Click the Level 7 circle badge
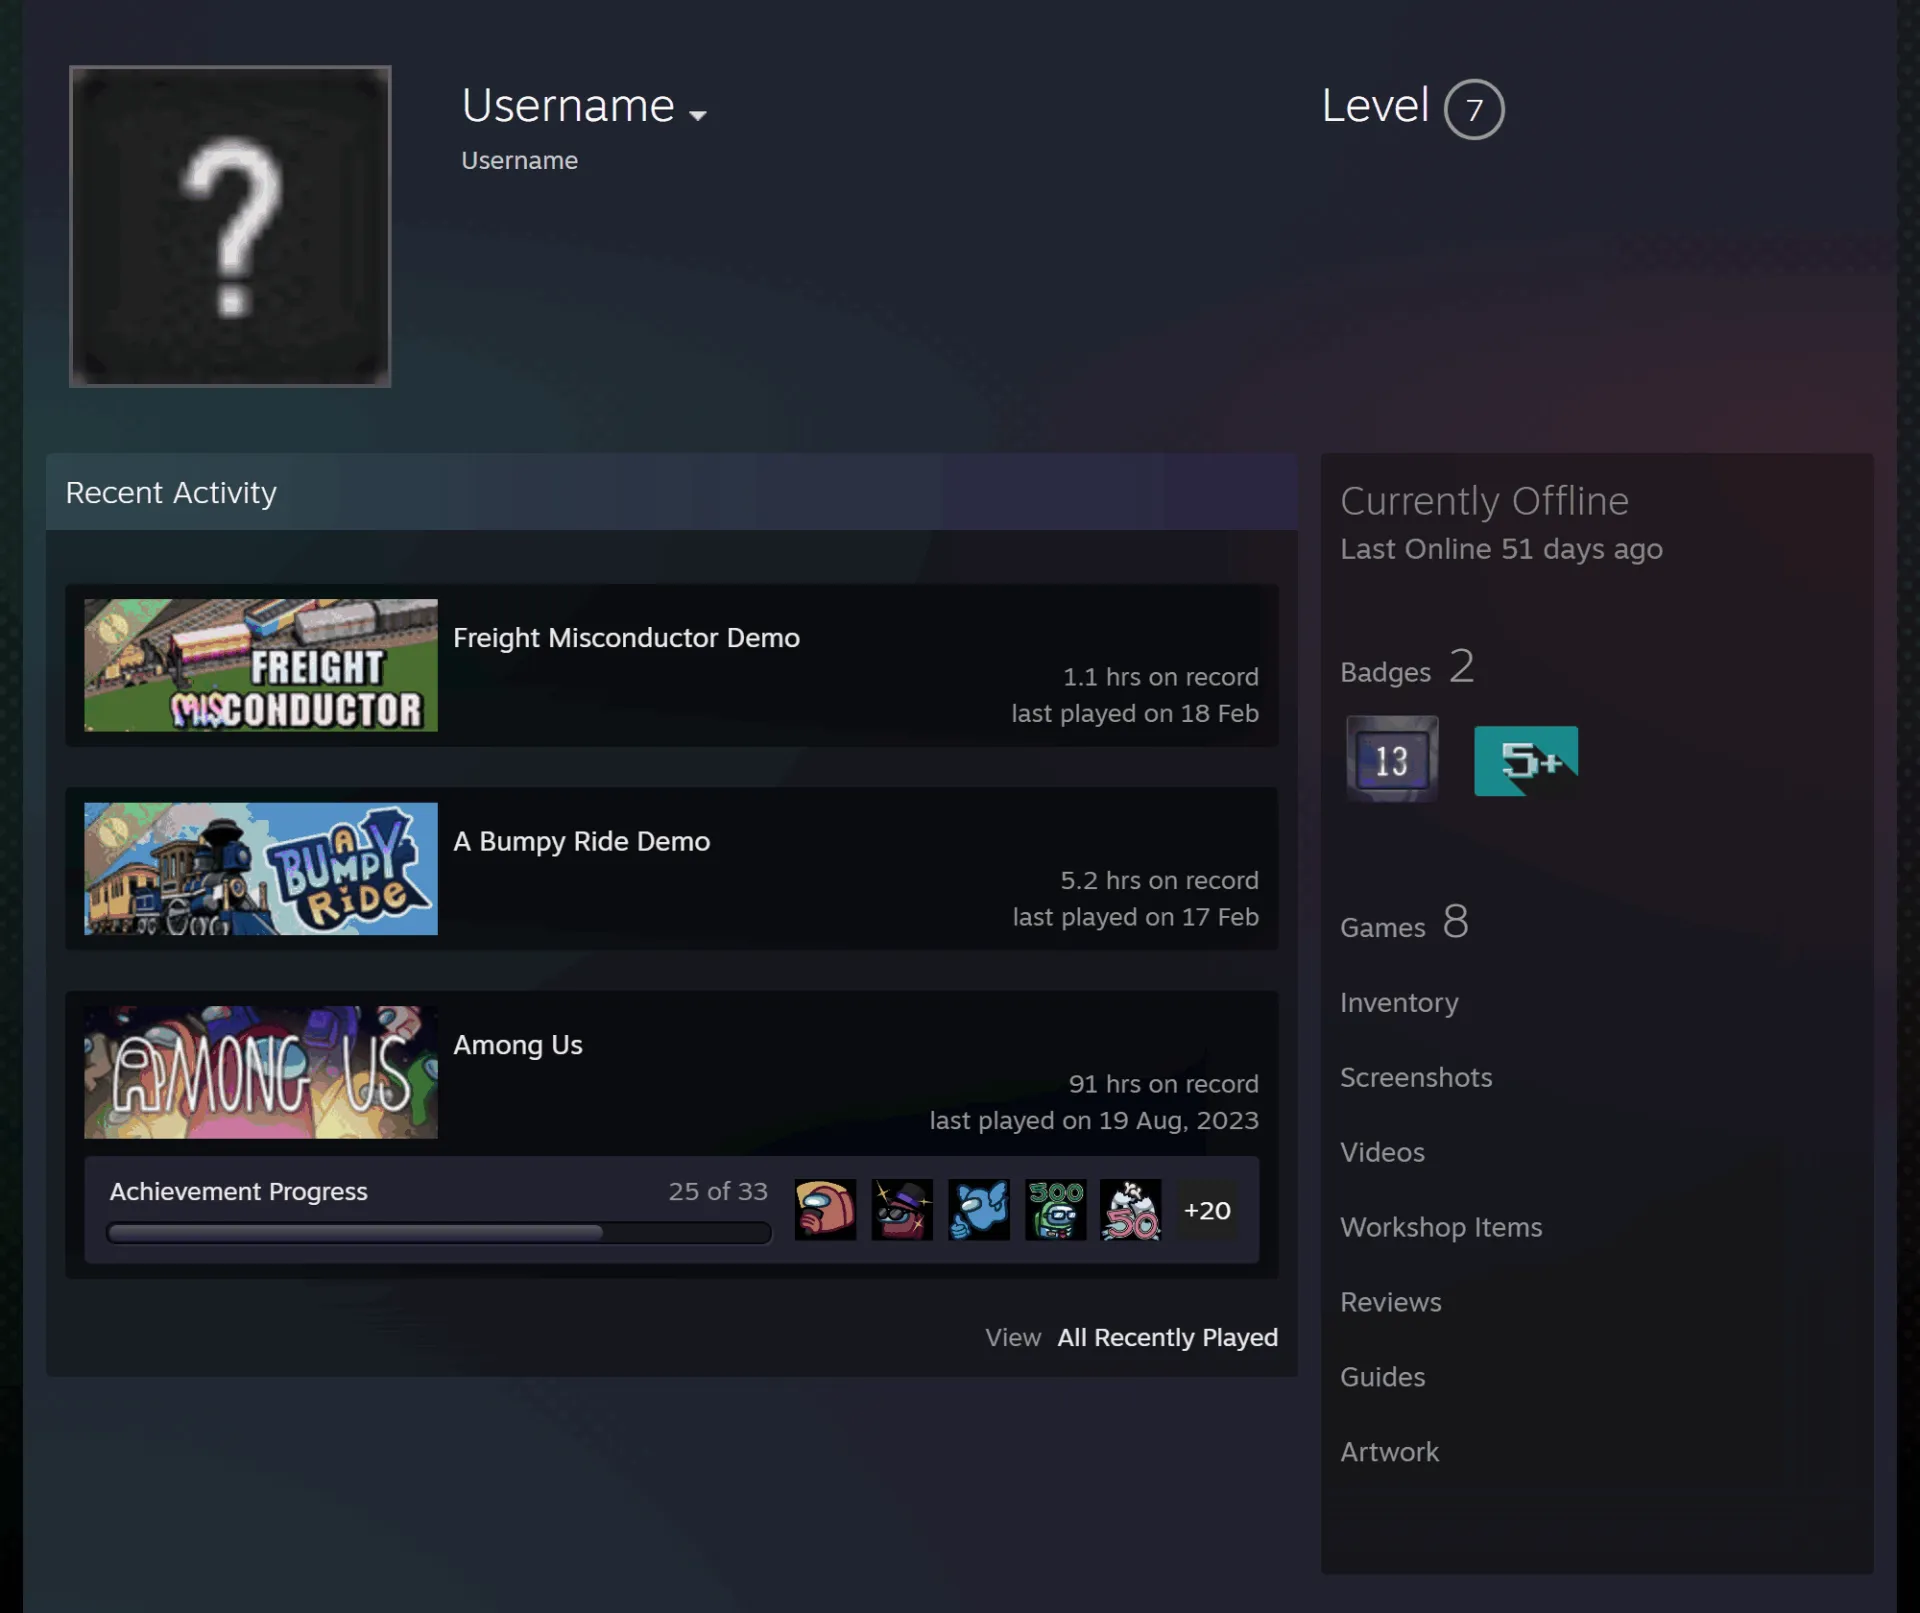The height and width of the screenshot is (1613, 1920). (1474, 109)
